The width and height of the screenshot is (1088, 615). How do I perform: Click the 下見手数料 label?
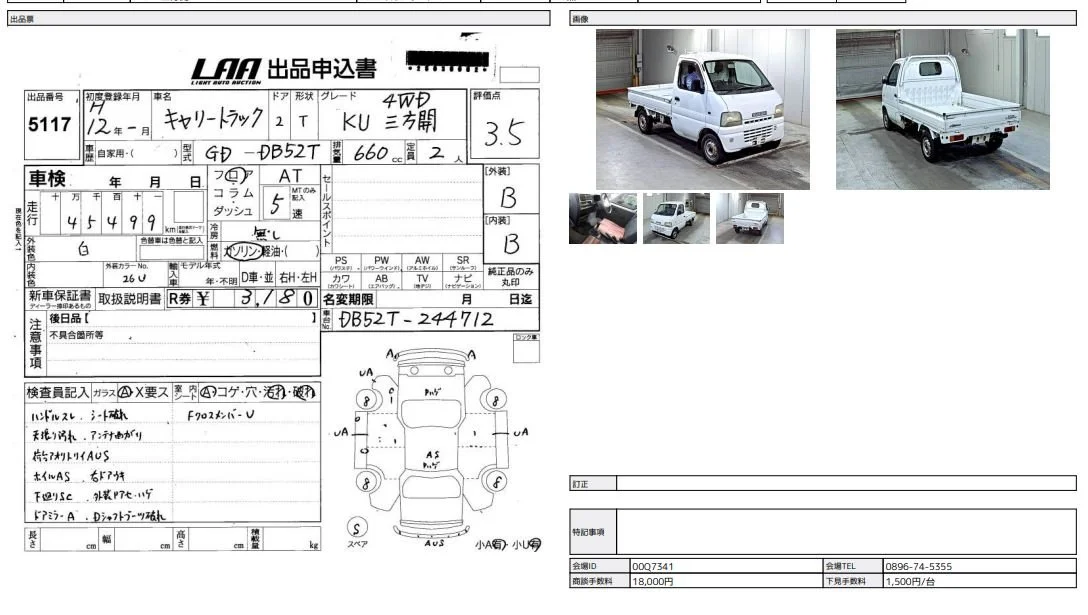(x=853, y=581)
